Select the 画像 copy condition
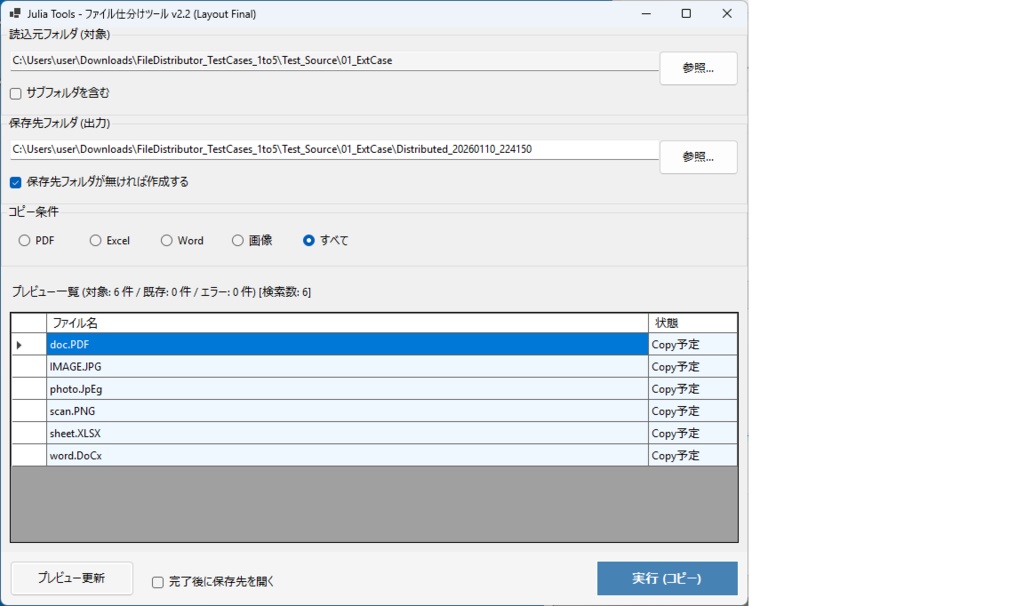This screenshot has width=1024, height=606. coord(237,240)
